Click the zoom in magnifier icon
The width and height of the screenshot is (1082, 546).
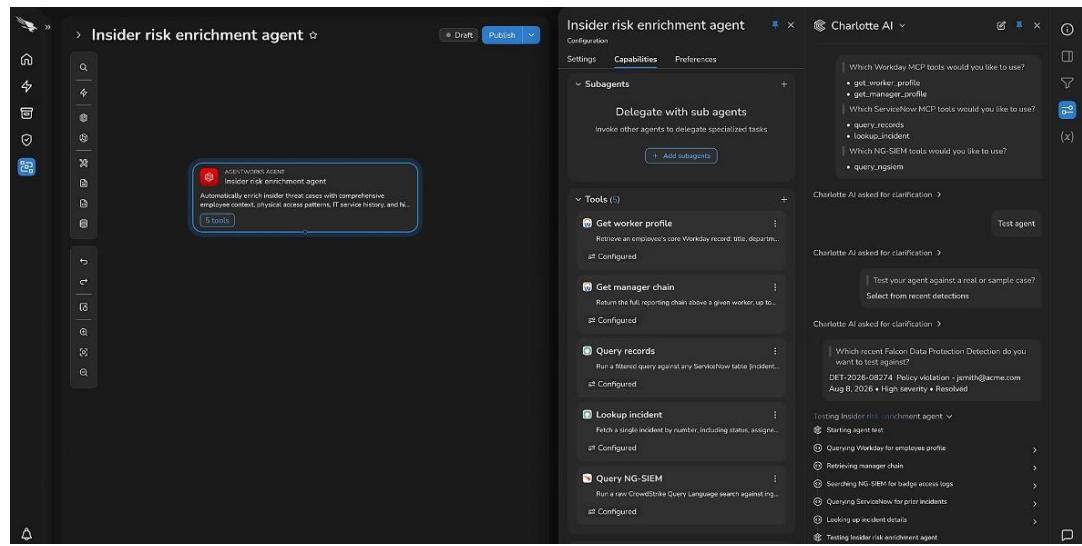[x=83, y=332]
